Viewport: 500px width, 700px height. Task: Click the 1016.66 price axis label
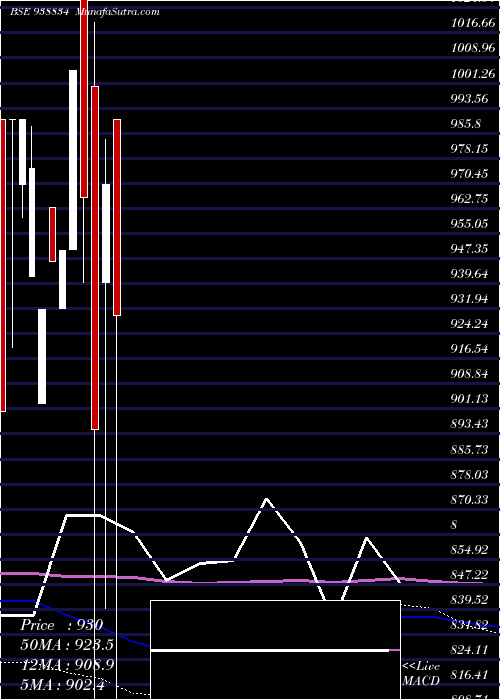(x=472, y=24)
